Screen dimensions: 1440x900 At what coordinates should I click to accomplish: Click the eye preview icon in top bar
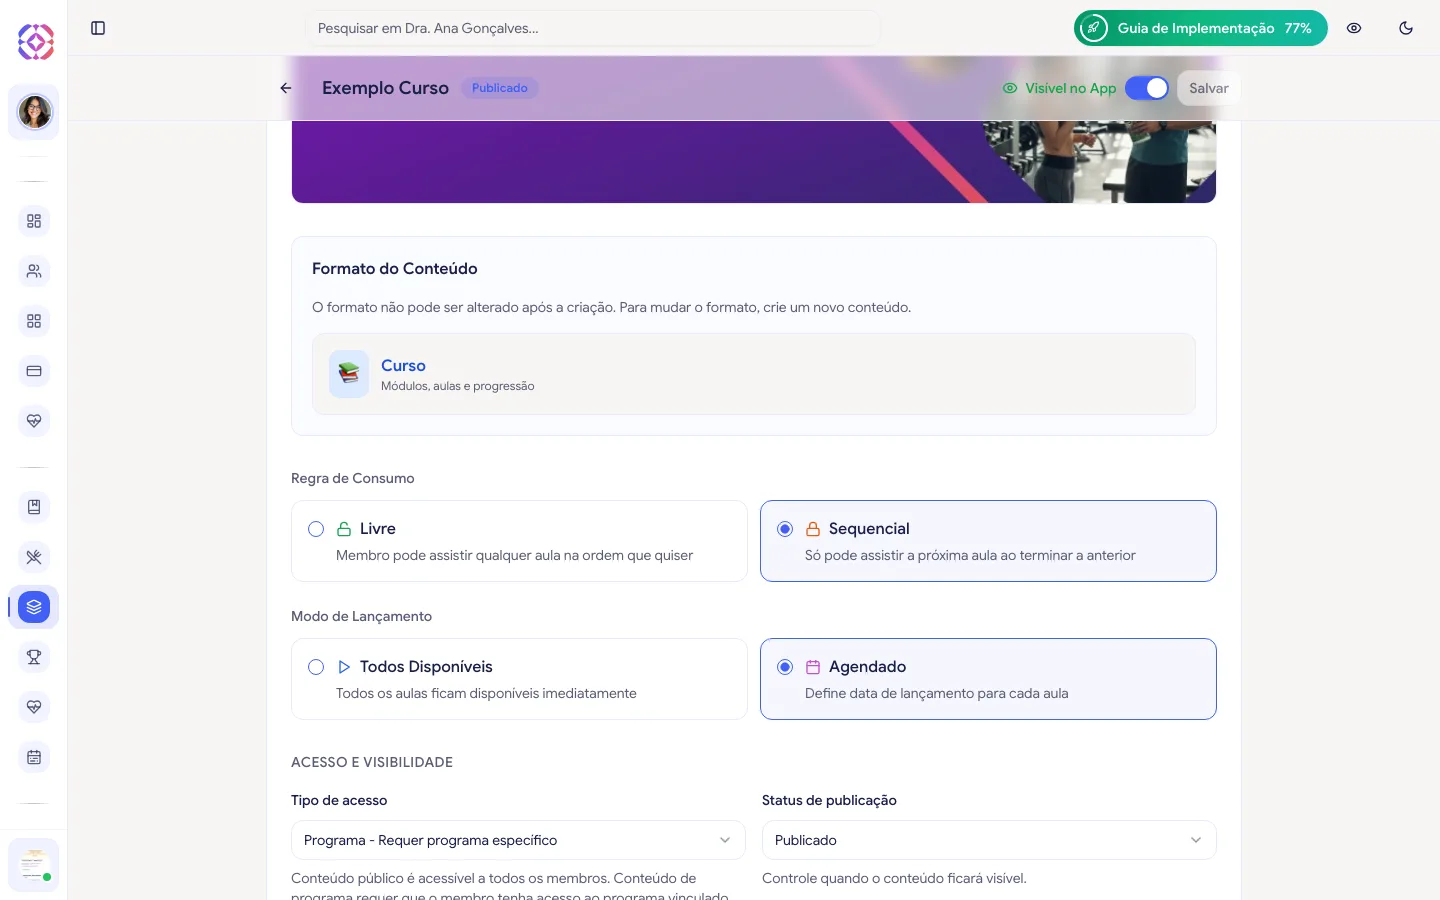(1354, 28)
